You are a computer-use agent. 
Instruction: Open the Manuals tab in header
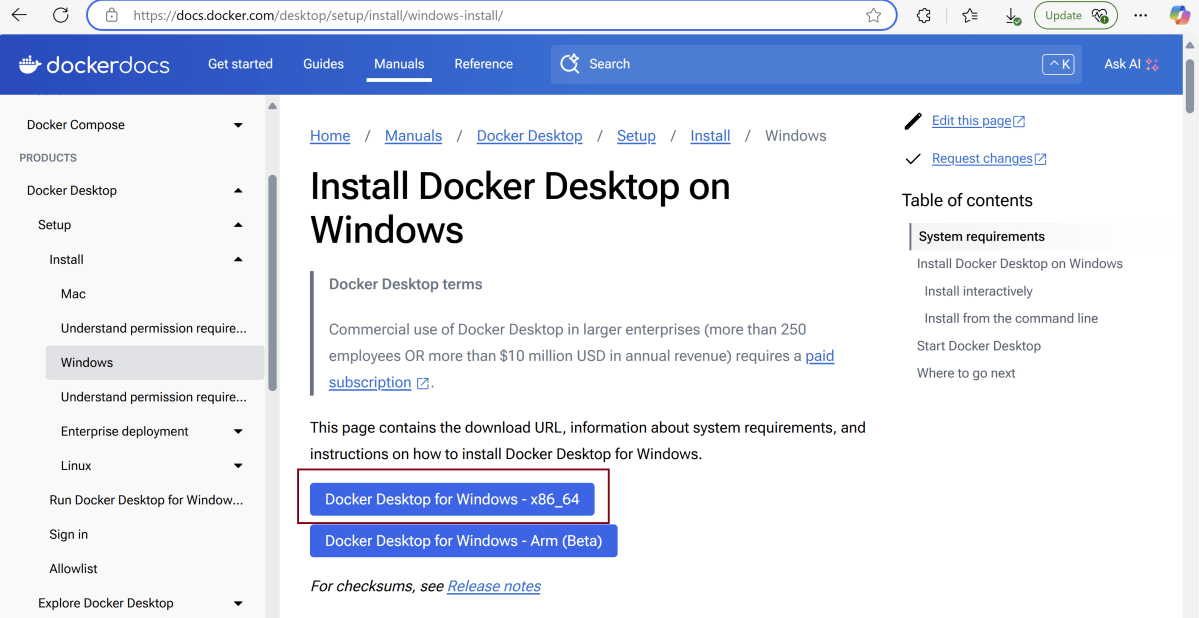click(x=399, y=64)
